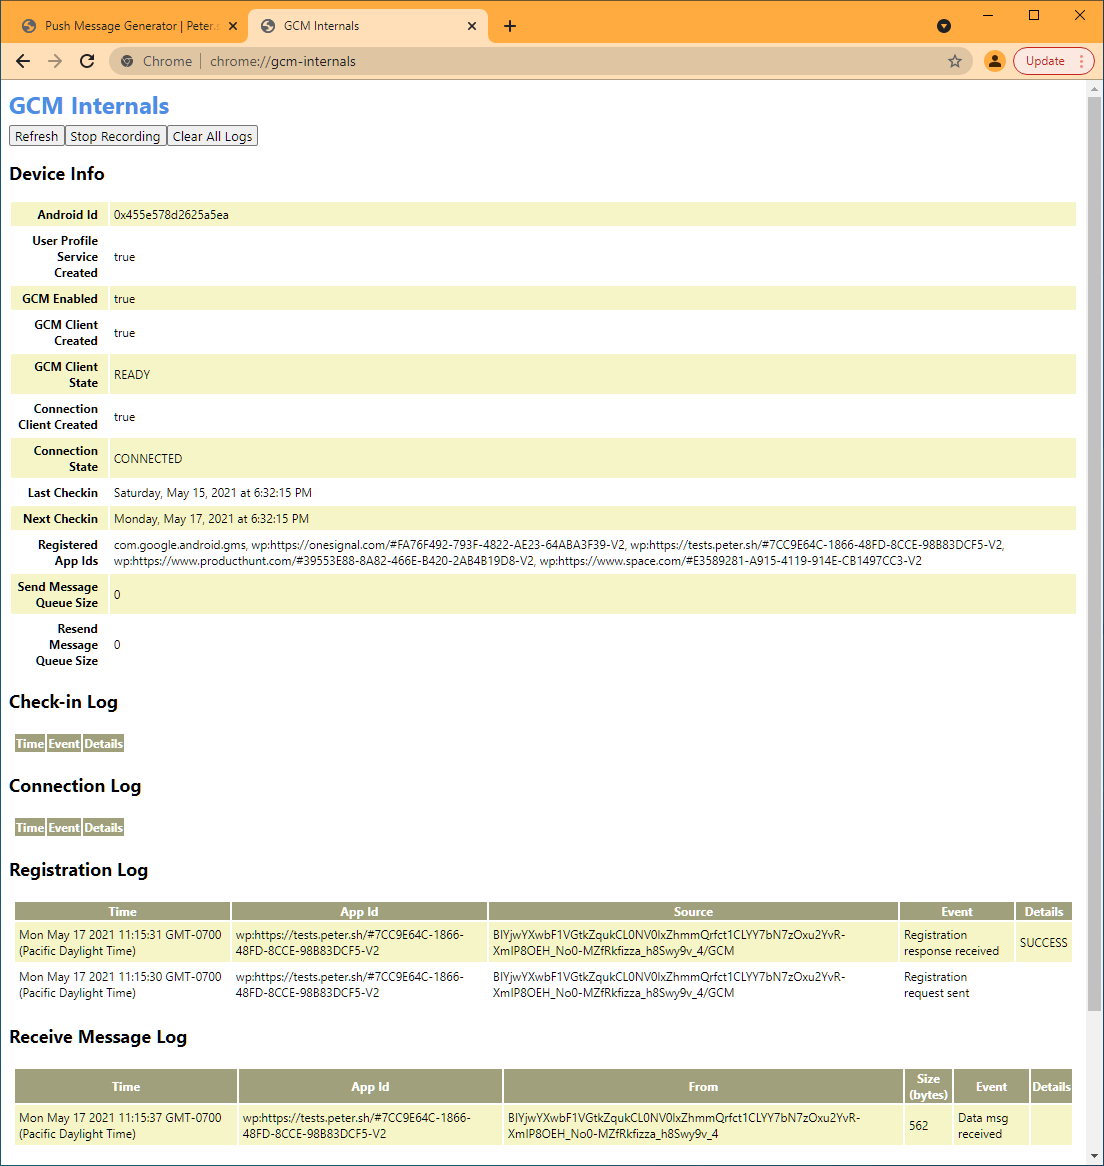Click the scrollbar up arrow

(1094, 88)
